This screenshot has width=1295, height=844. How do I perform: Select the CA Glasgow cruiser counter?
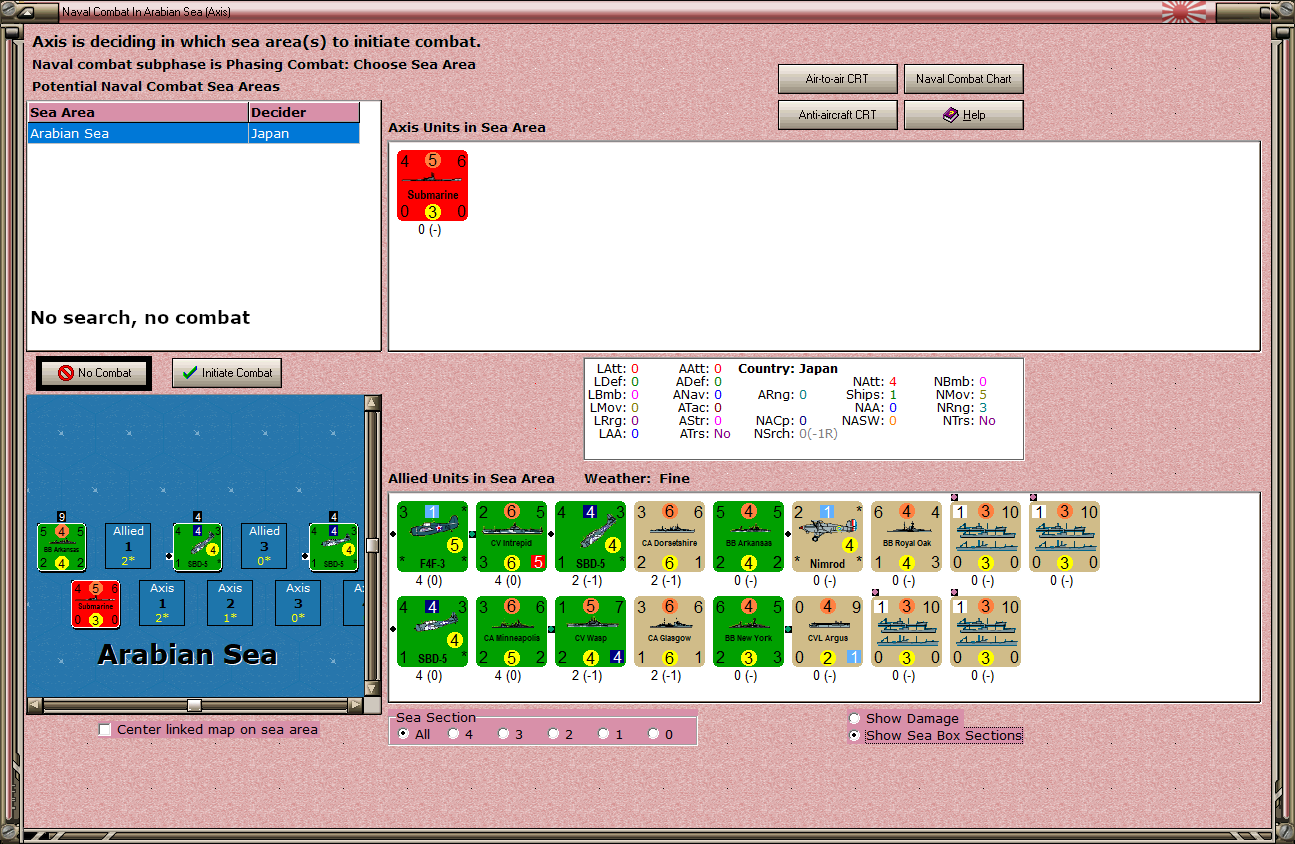click(x=670, y=632)
